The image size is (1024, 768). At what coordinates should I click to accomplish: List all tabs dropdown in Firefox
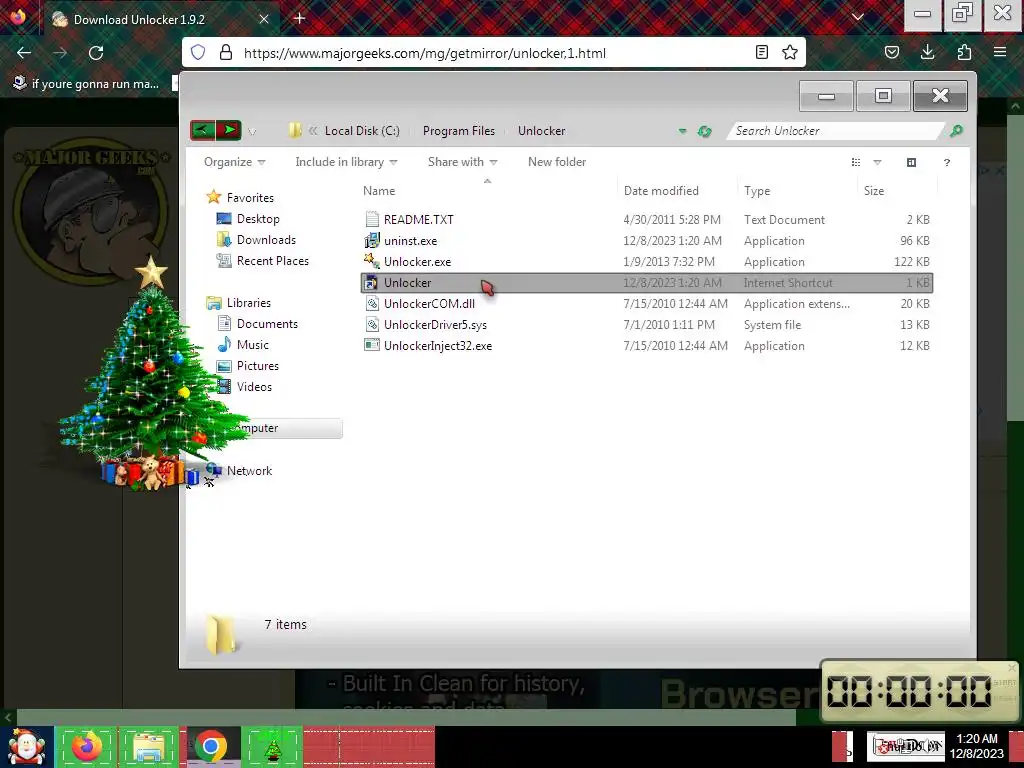pos(858,17)
